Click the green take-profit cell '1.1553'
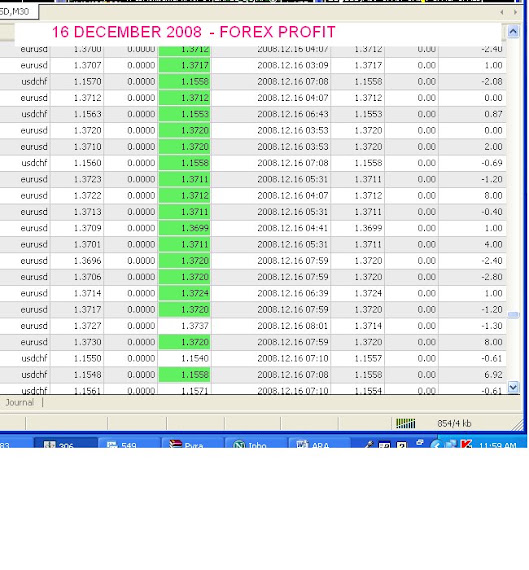The height and width of the screenshot is (570, 529). [x=185, y=114]
